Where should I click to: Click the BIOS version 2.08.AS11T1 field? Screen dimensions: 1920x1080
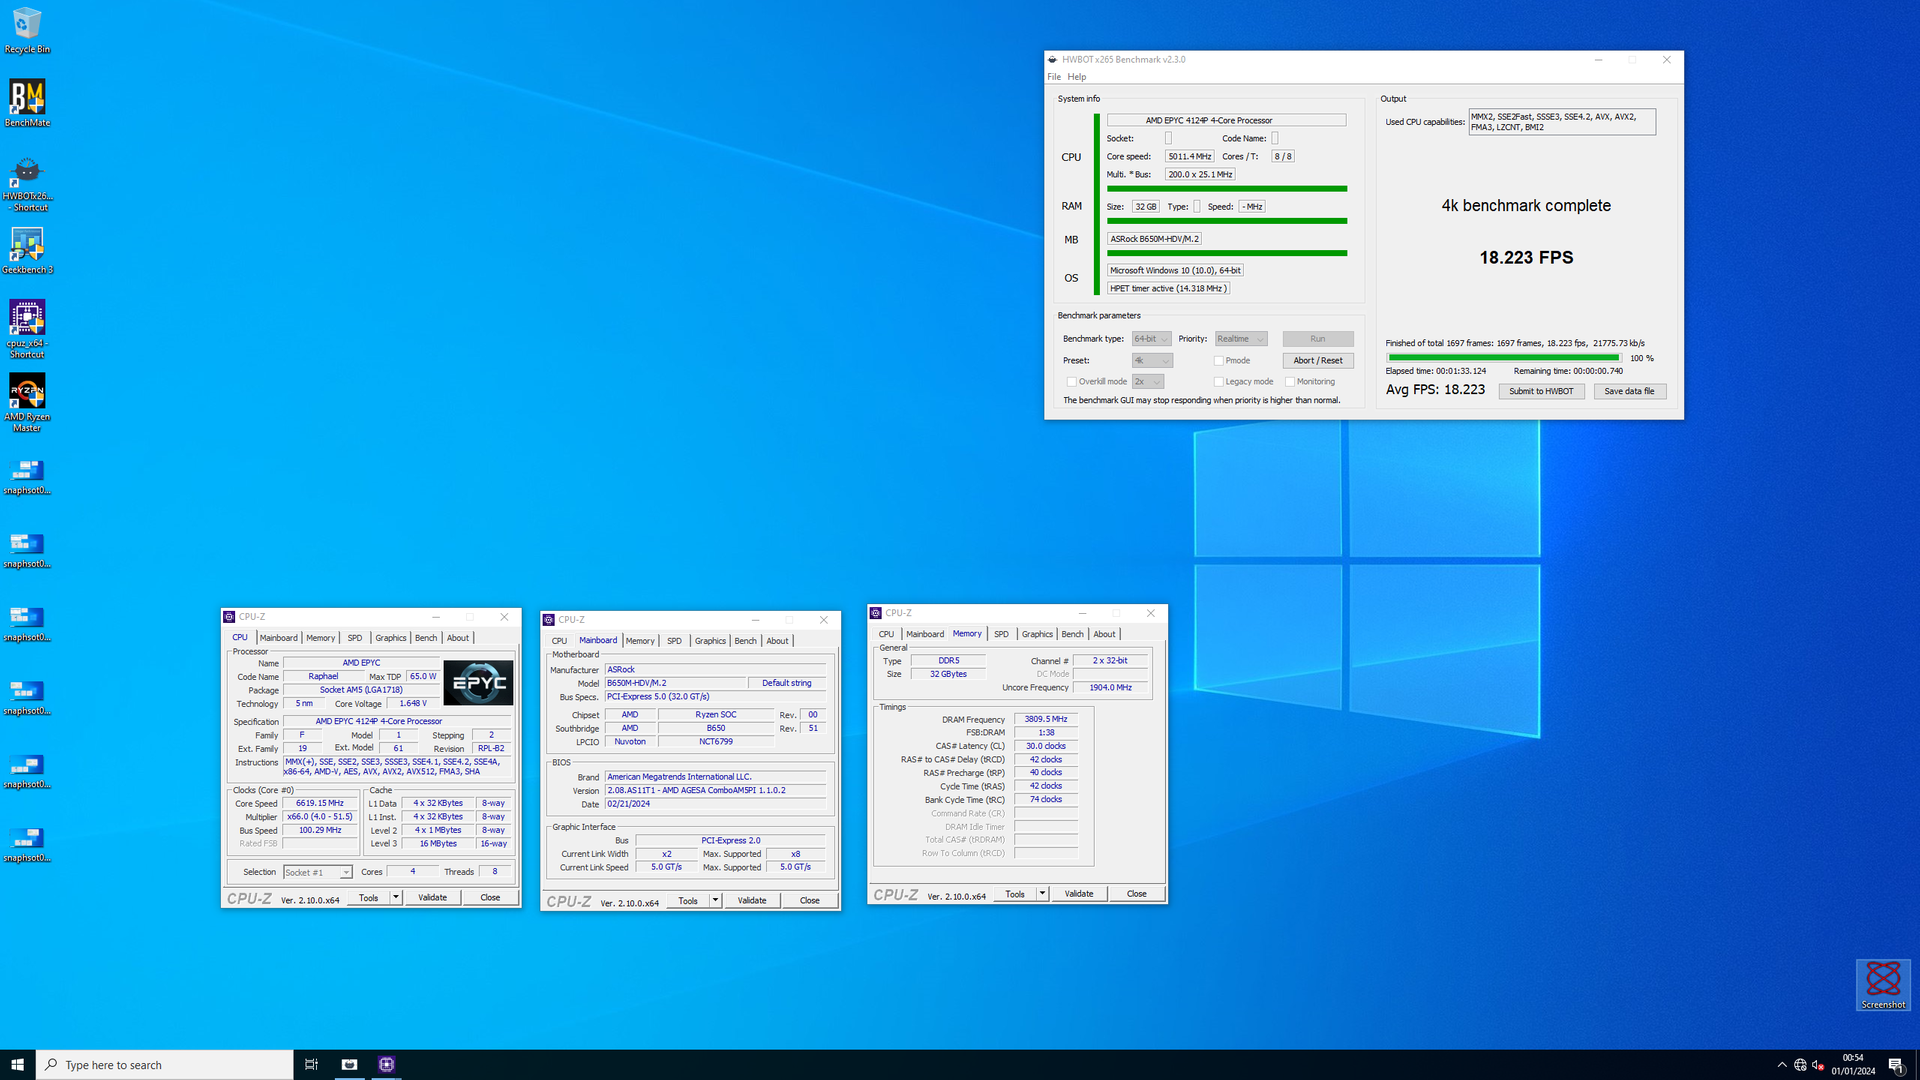(x=716, y=791)
